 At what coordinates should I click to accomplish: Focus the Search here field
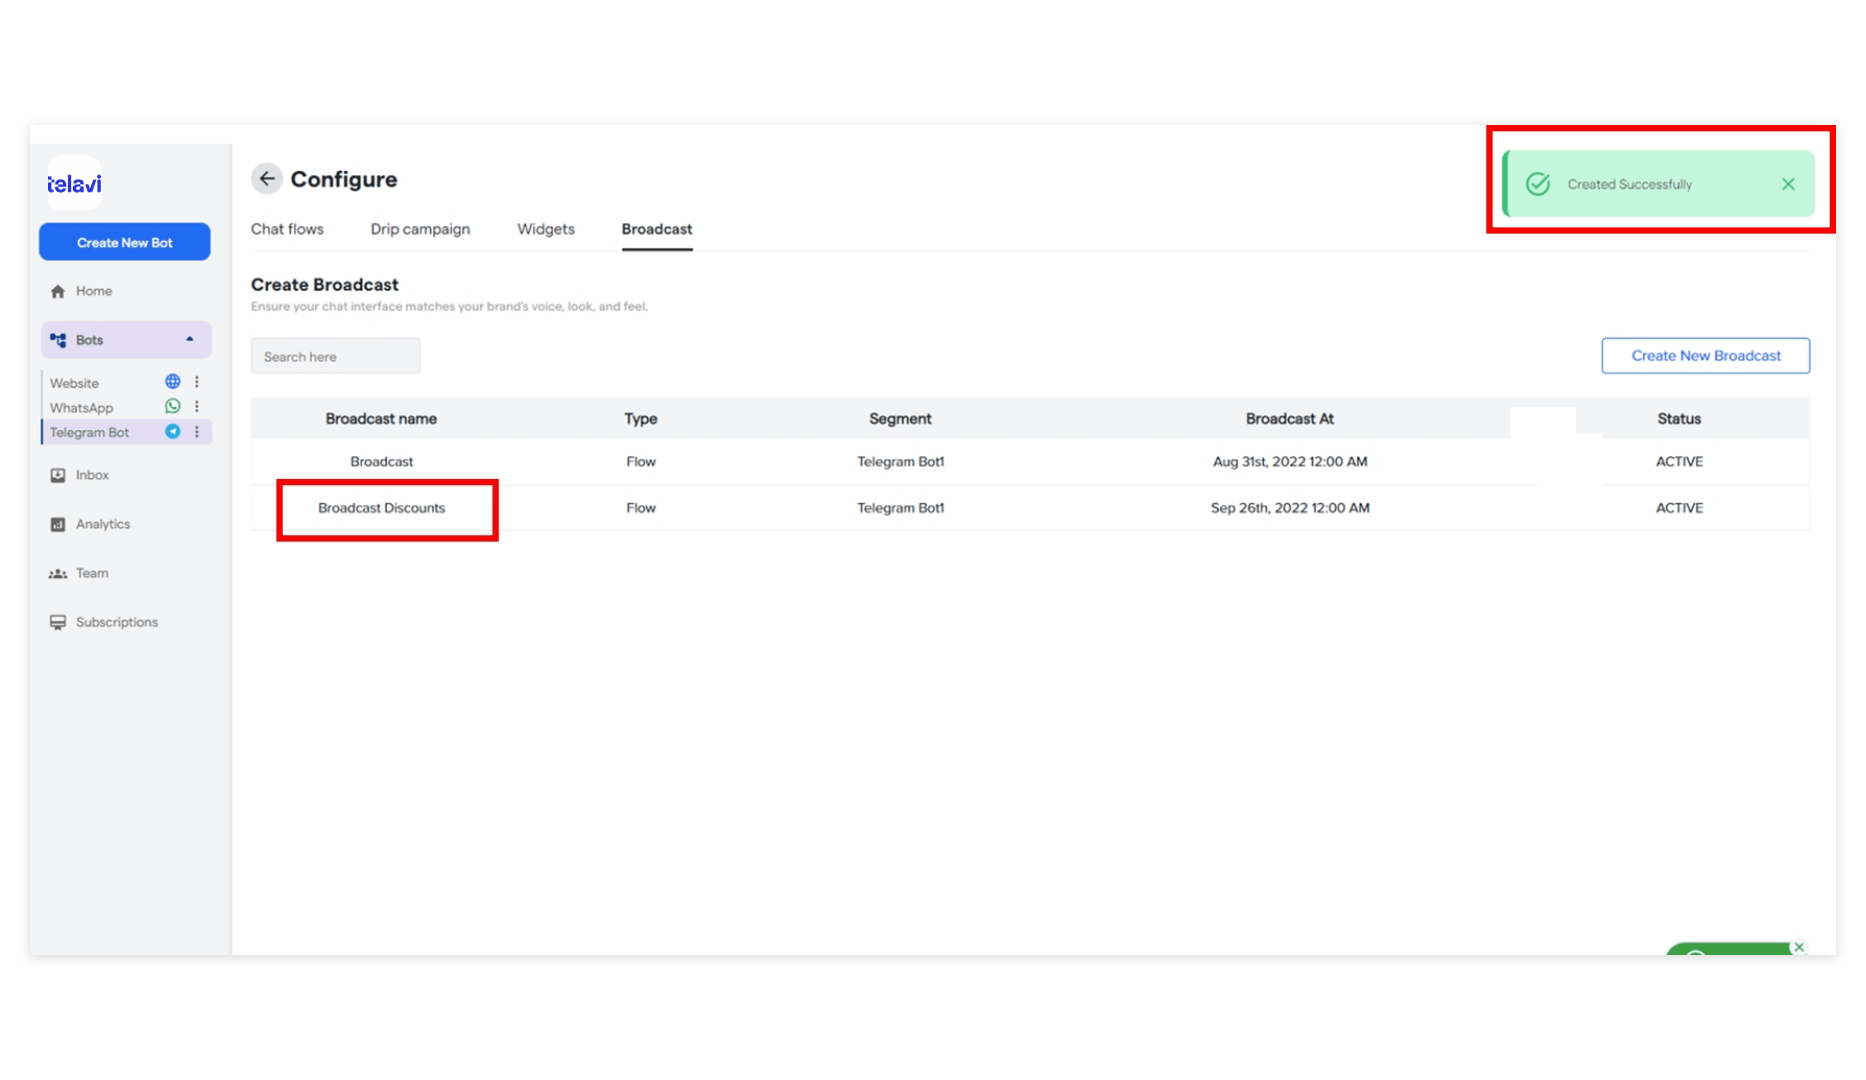point(336,356)
